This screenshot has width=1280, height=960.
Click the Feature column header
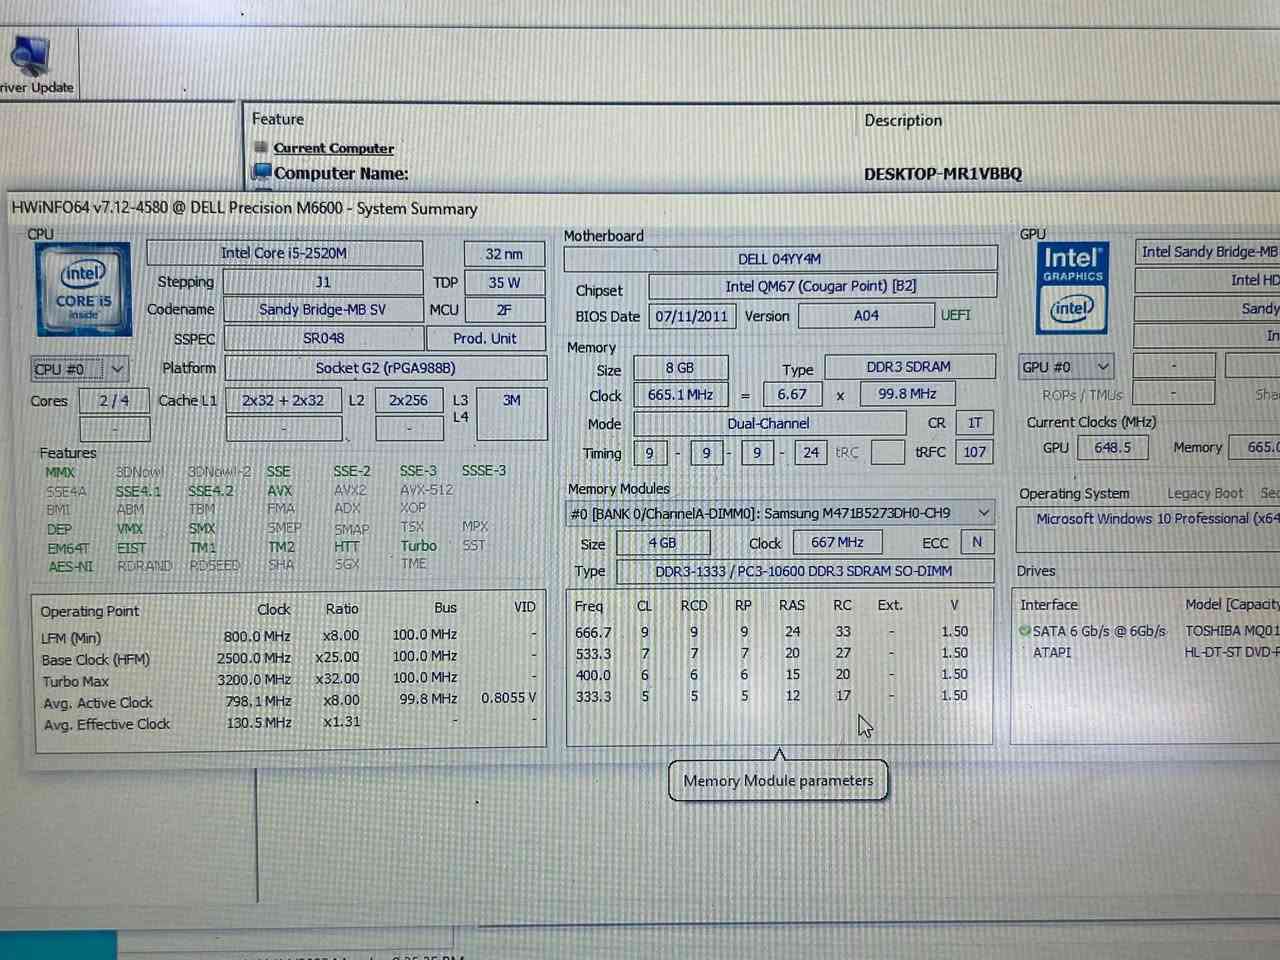point(278,119)
